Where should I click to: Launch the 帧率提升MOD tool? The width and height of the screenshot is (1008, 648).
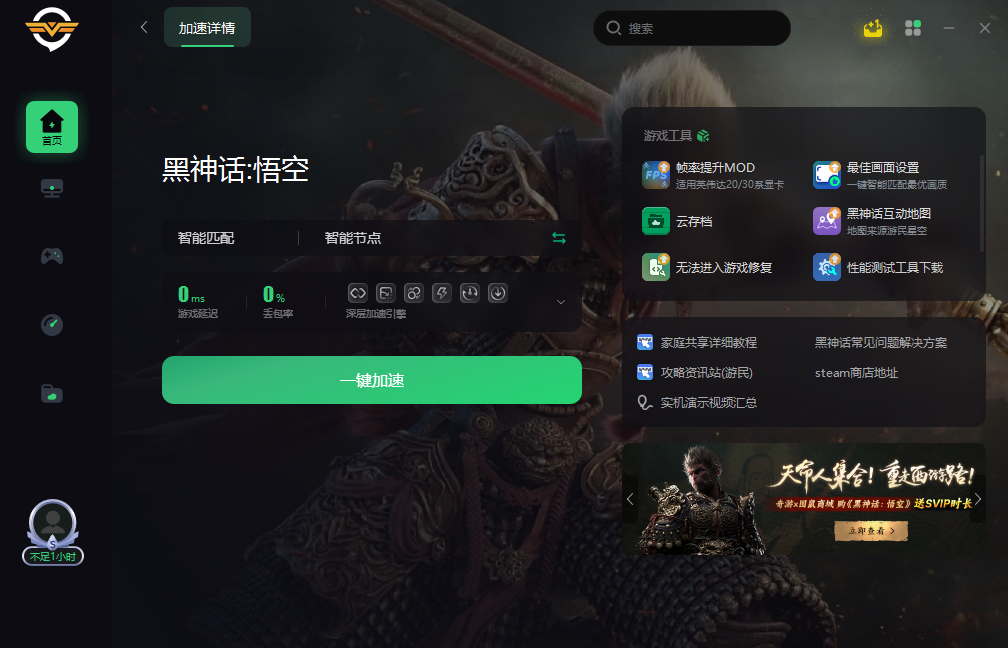coord(714,176)
